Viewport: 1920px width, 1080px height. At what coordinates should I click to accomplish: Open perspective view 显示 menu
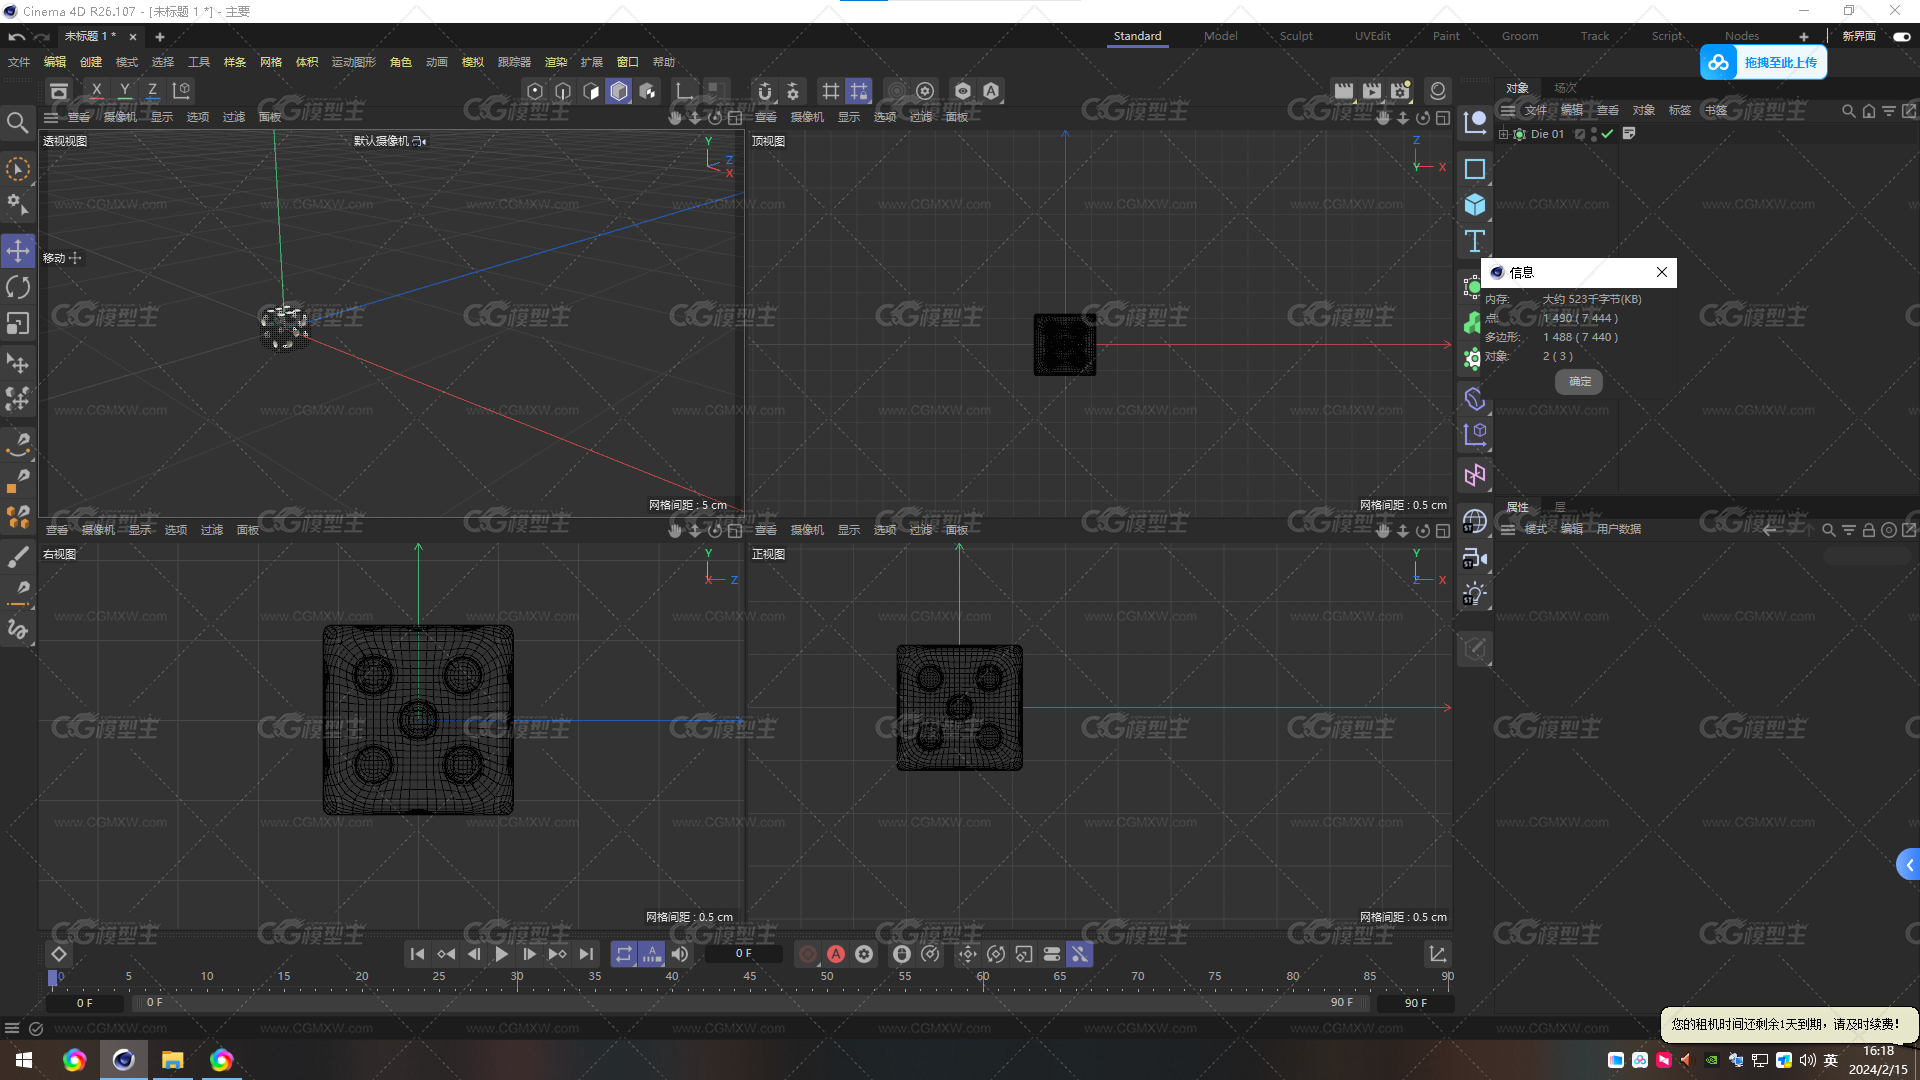(x=162, y=117)
